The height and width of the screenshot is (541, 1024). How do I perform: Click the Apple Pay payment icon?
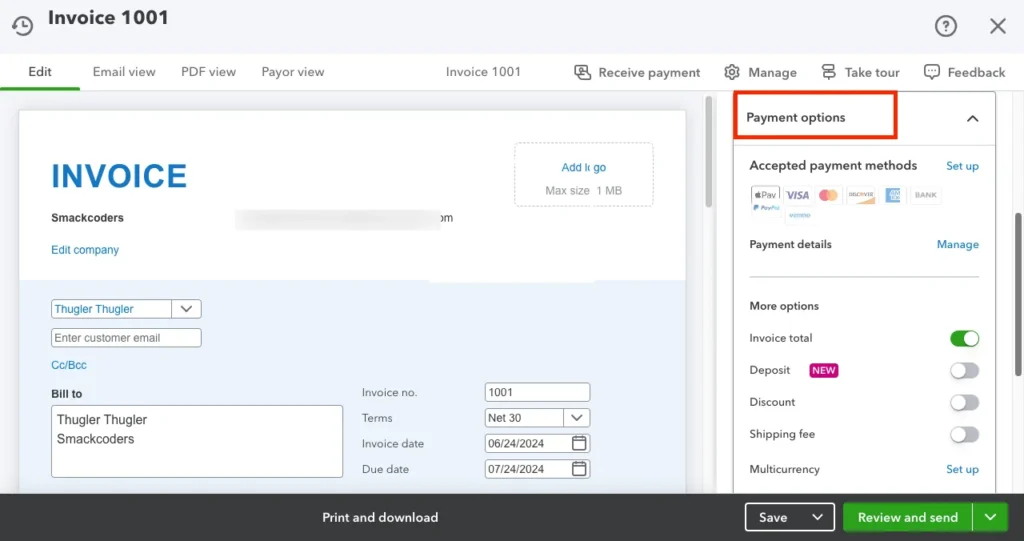click(x=765, y=195)
